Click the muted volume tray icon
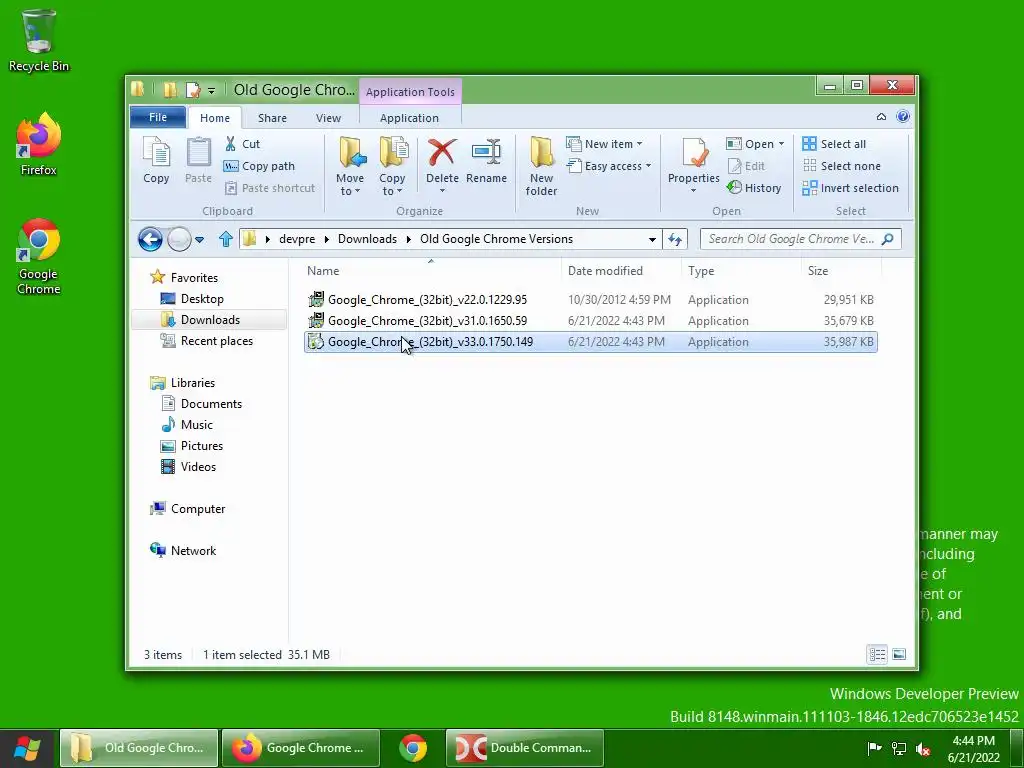This screenshot has height=768, width=1024. (x=923, y=748)
